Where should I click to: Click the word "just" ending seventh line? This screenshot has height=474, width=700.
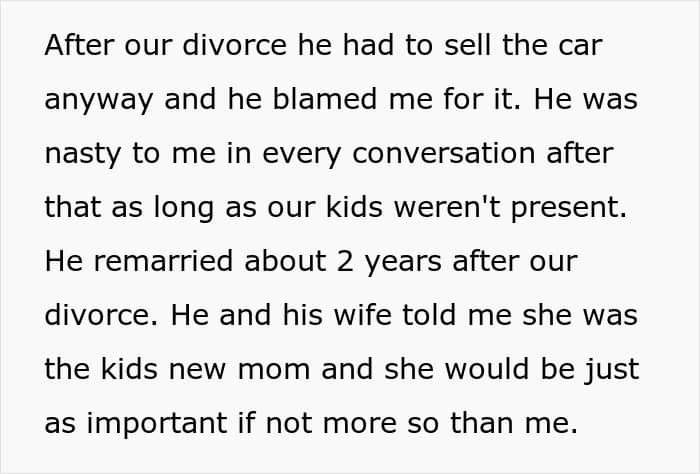click(612, 371)
